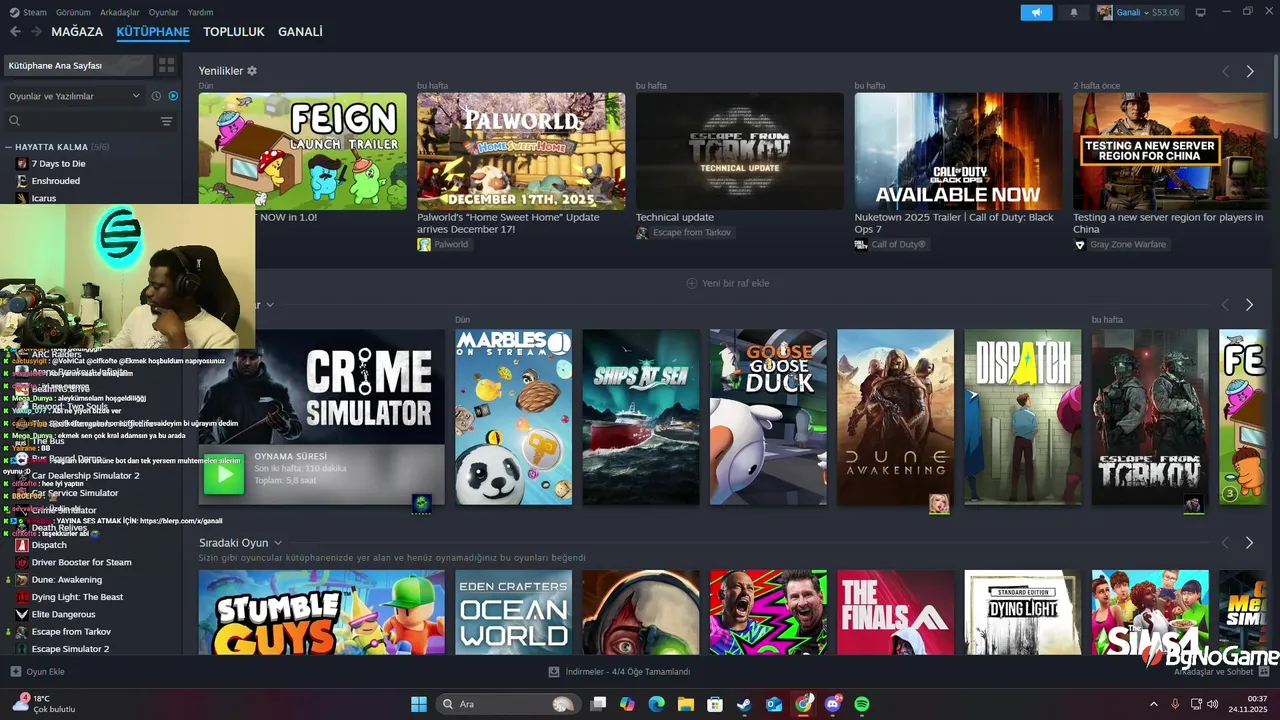Viewport: 1280px width, 720px height.
Task: Click the Big Picture mode monitor icon
Action: point(1201,12)
